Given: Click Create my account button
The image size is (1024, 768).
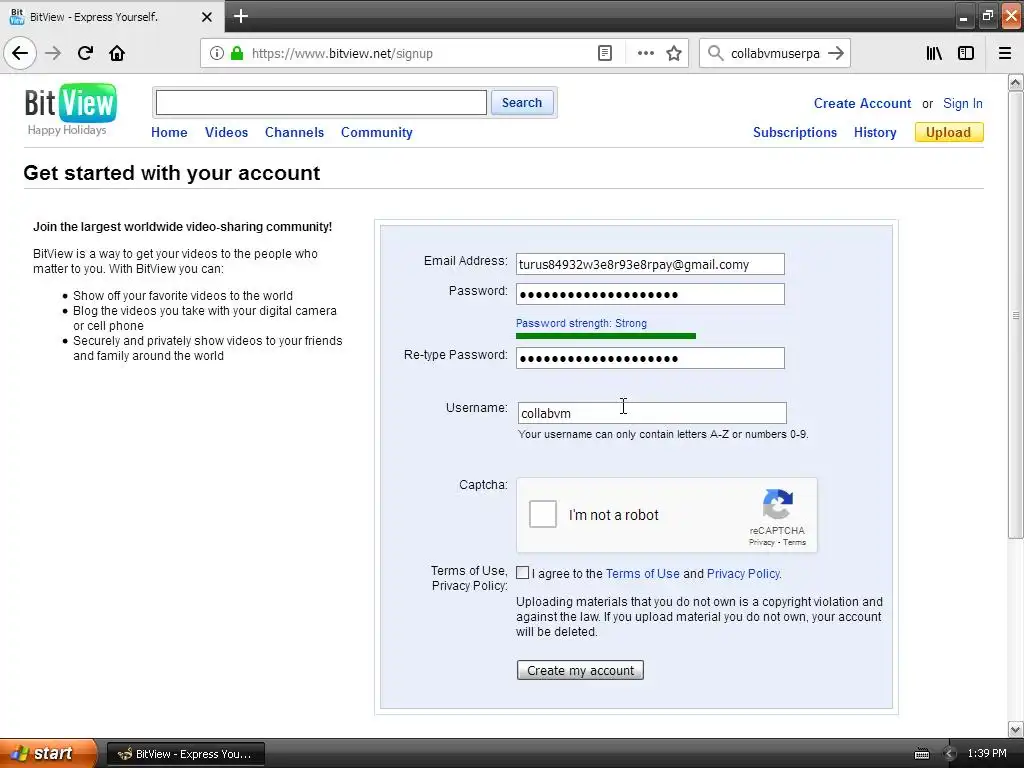Looking at the screenshot, I should pos(580,670).
